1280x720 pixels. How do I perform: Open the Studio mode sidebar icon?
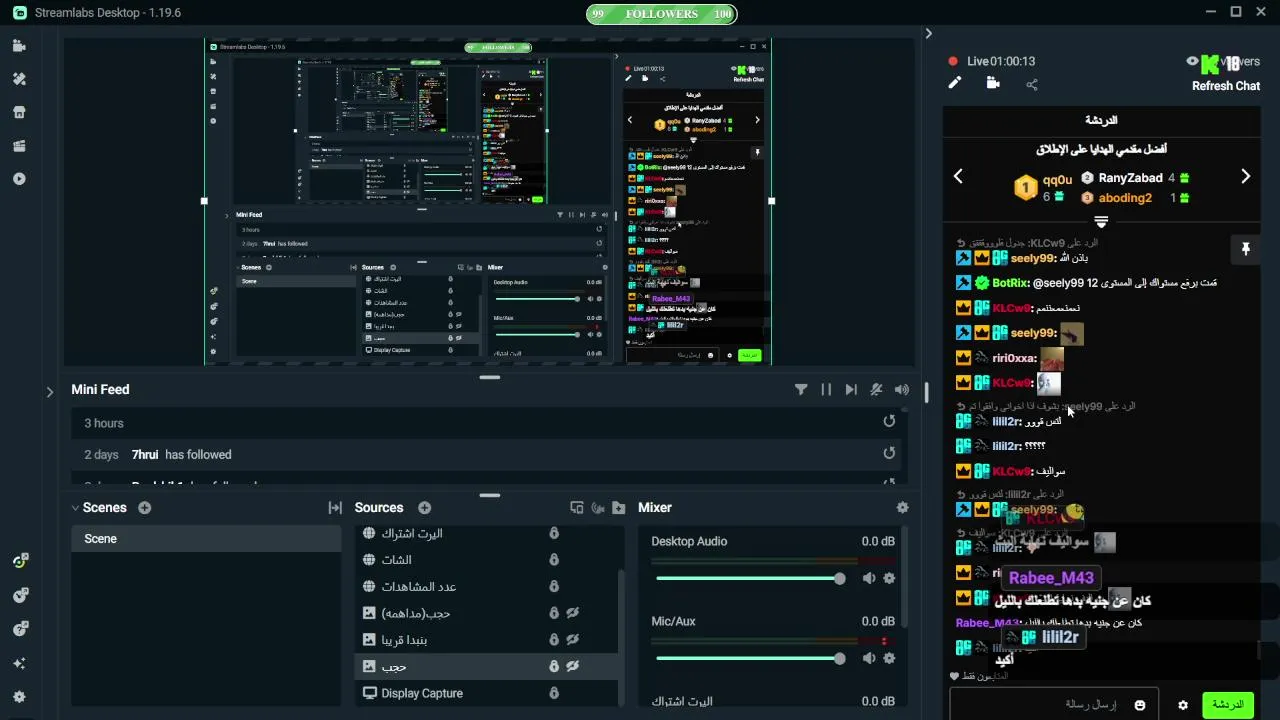click(x=20, y=46)
